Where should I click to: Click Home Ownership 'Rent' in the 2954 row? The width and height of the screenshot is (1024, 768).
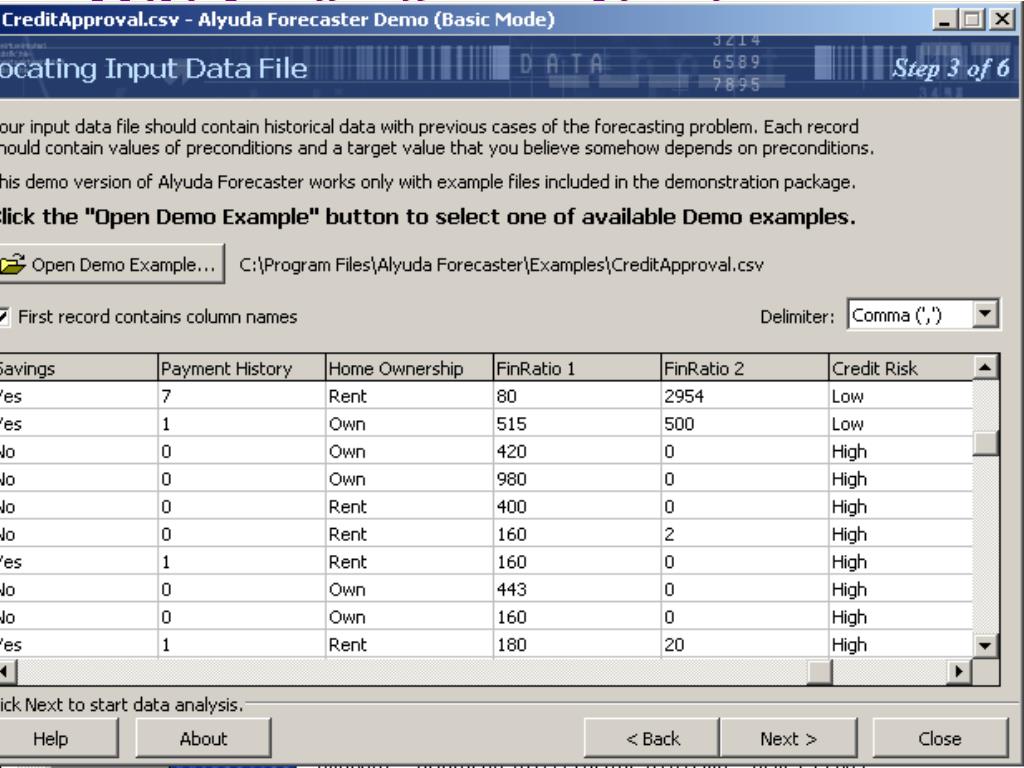[409, 396]
